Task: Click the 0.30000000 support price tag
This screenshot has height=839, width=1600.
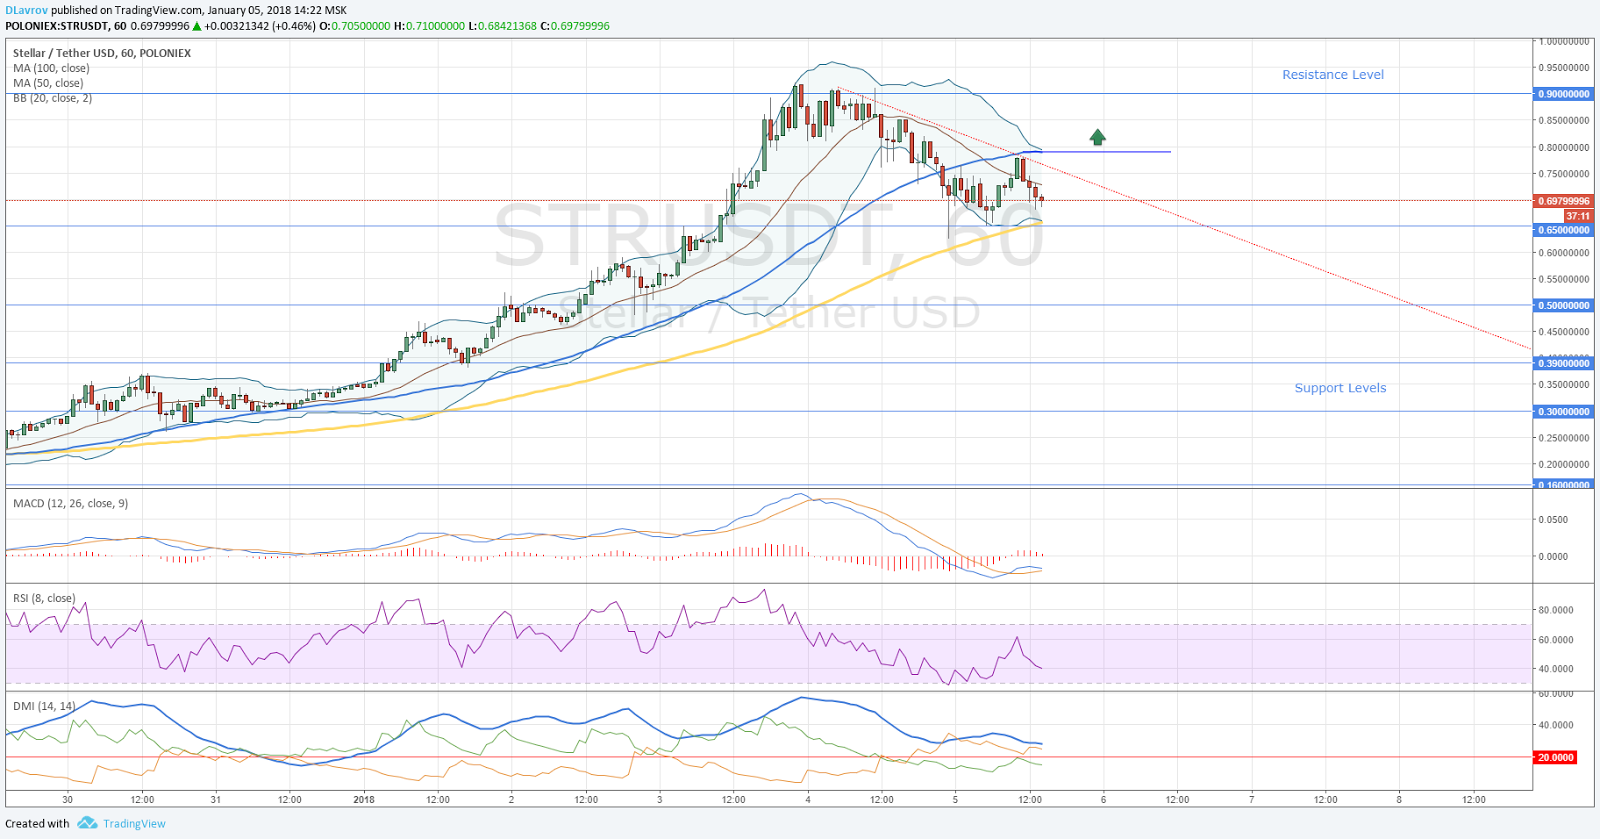Action: click(1563, 412)
